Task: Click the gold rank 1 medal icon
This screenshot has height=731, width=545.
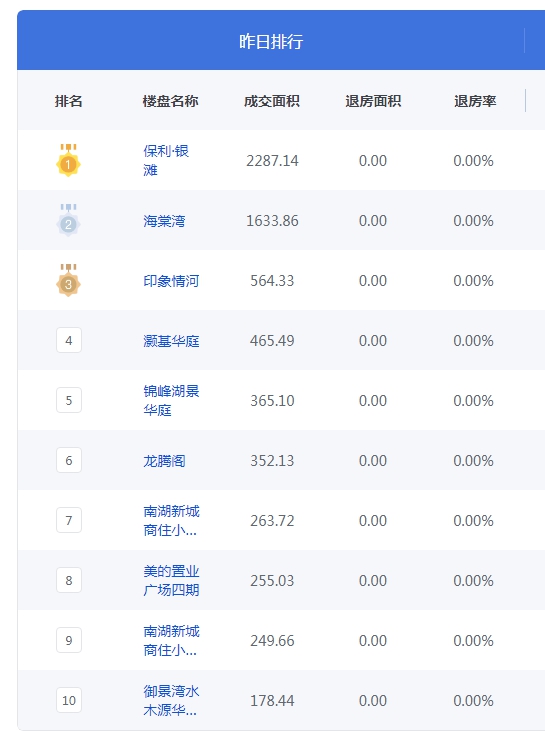Action: pos(69,160)
